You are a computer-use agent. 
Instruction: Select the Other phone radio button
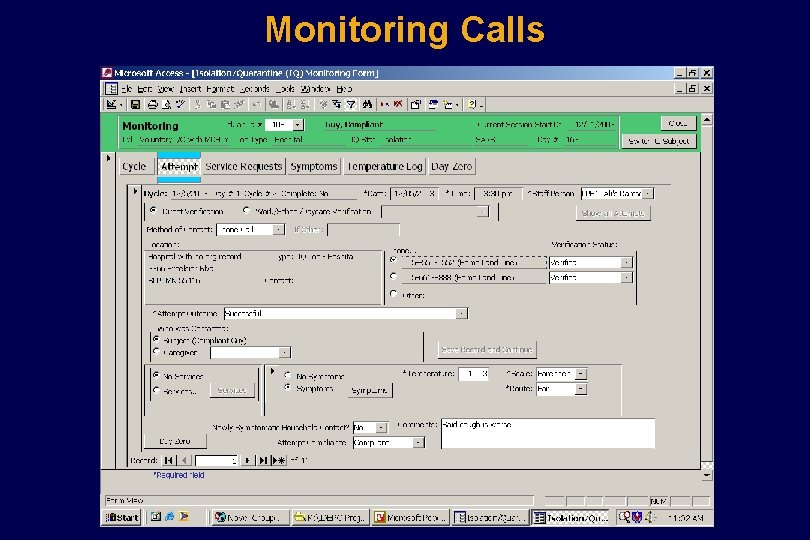tap(394, 294)
